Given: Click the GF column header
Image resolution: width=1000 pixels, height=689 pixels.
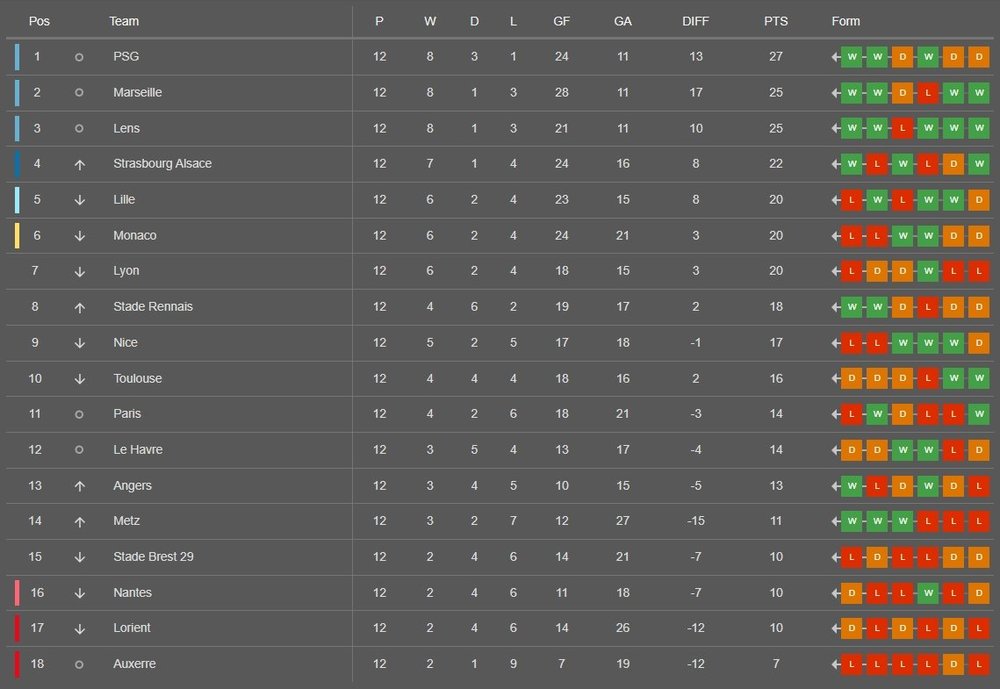Looking at the screenshot, I should (562, 21).
